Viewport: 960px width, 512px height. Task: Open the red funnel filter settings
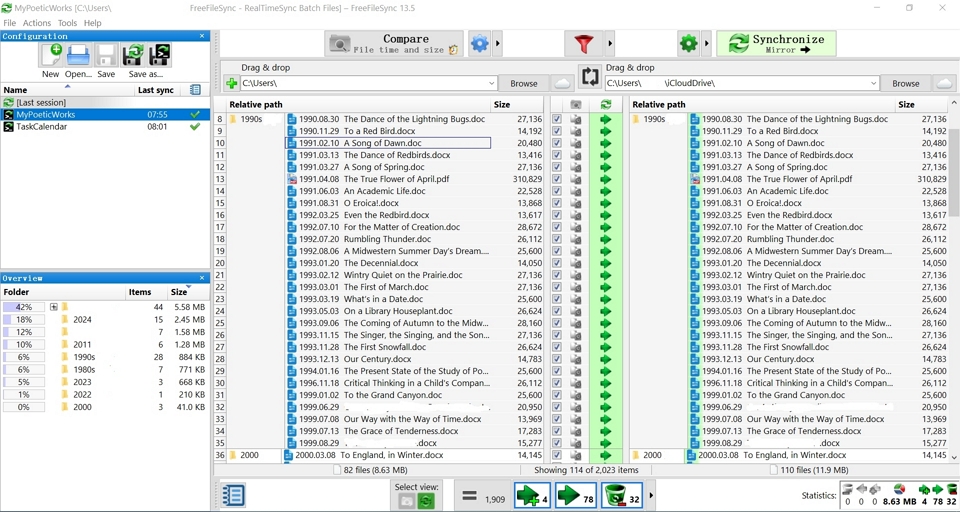[583, 43]
